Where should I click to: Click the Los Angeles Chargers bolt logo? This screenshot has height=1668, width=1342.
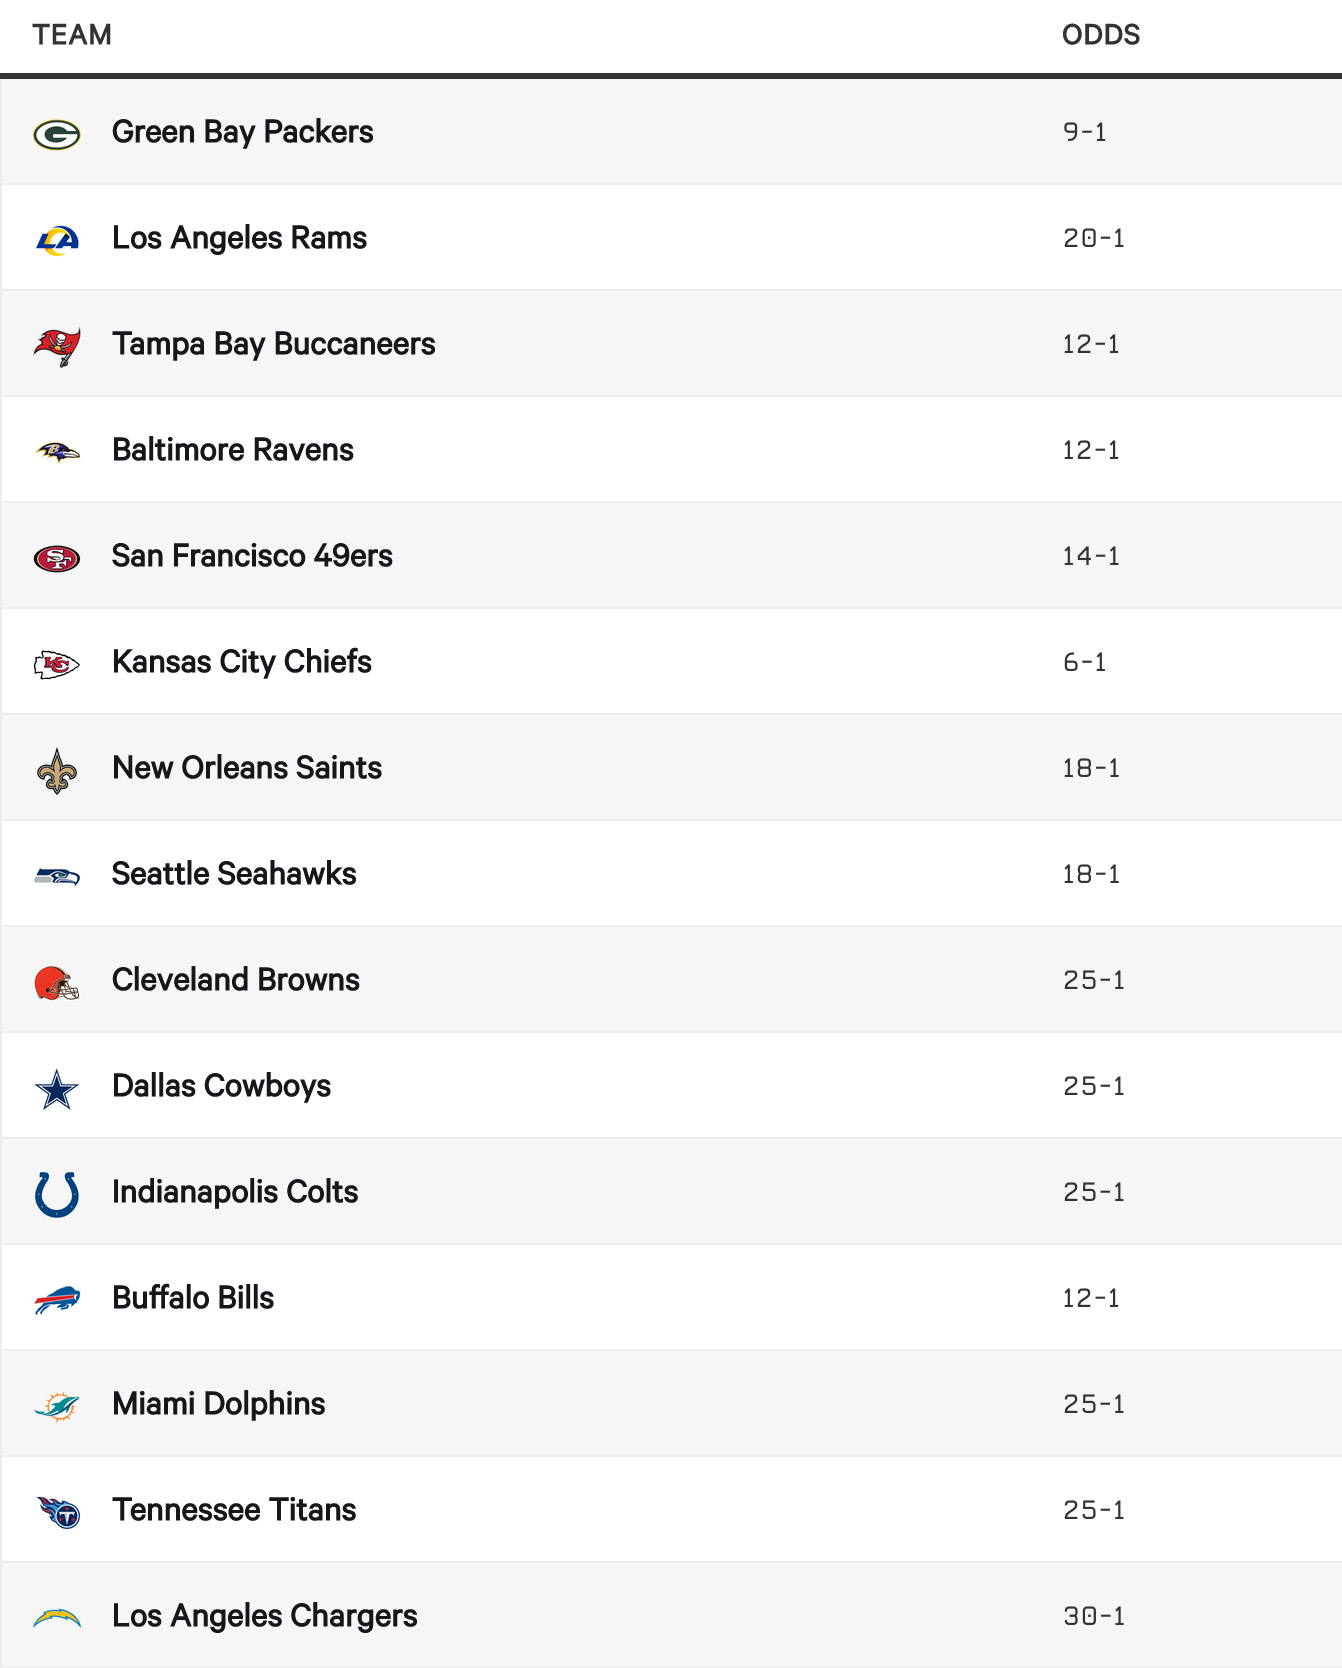coord(57,1617)
